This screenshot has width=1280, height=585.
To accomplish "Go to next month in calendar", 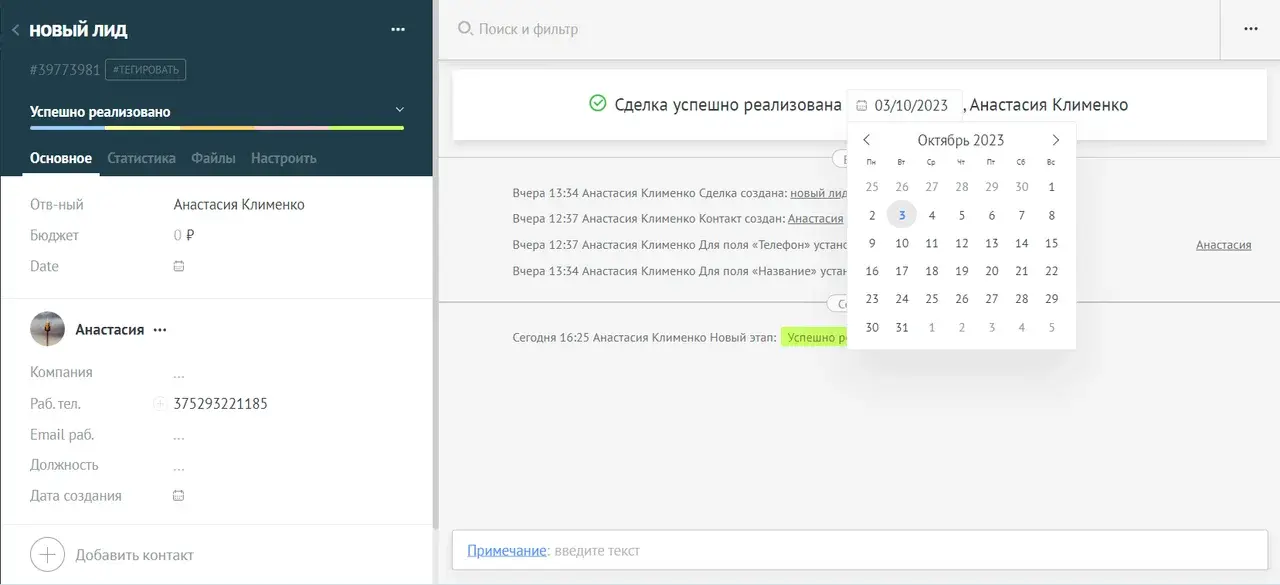I will pyautogui.click(x=1055, y=140).
